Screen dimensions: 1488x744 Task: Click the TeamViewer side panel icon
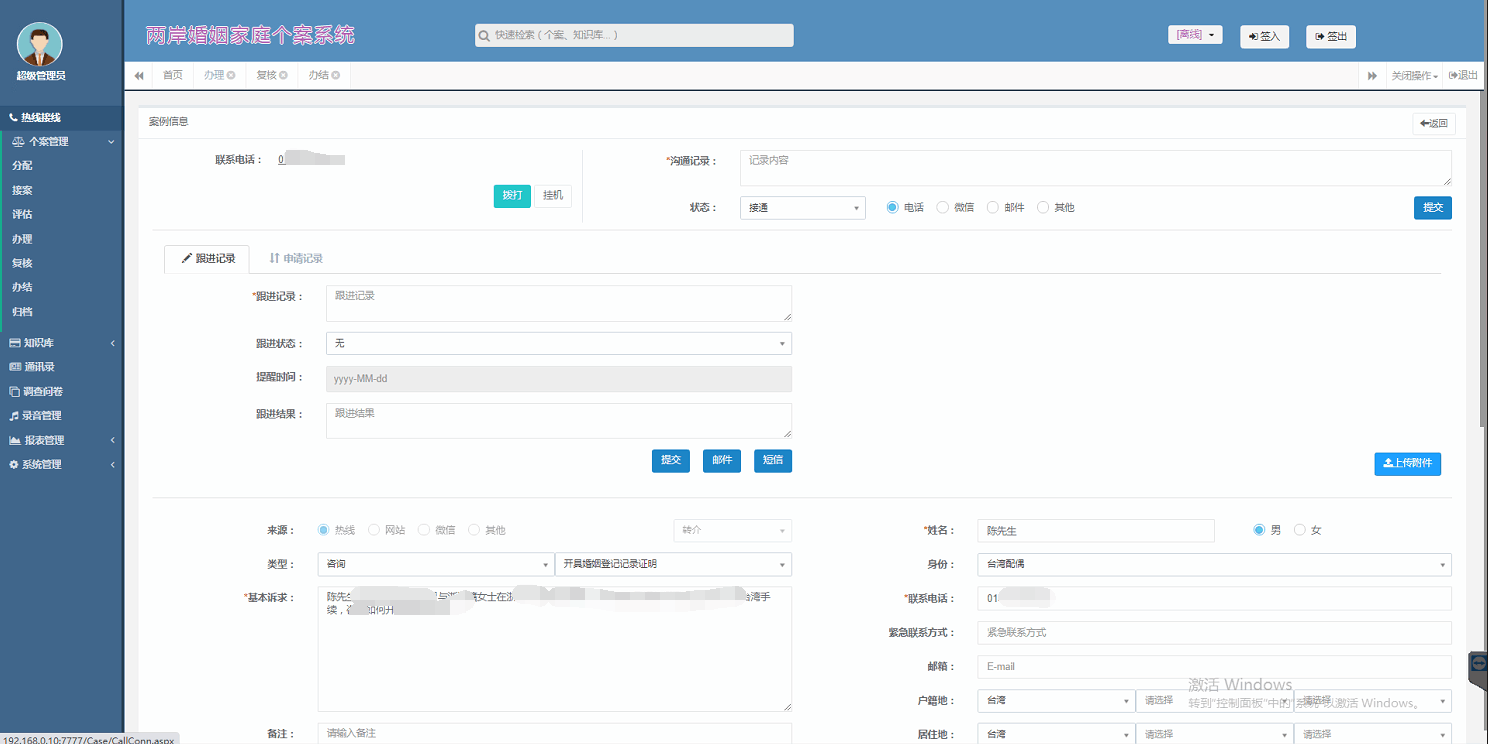tap(1478, 664)
